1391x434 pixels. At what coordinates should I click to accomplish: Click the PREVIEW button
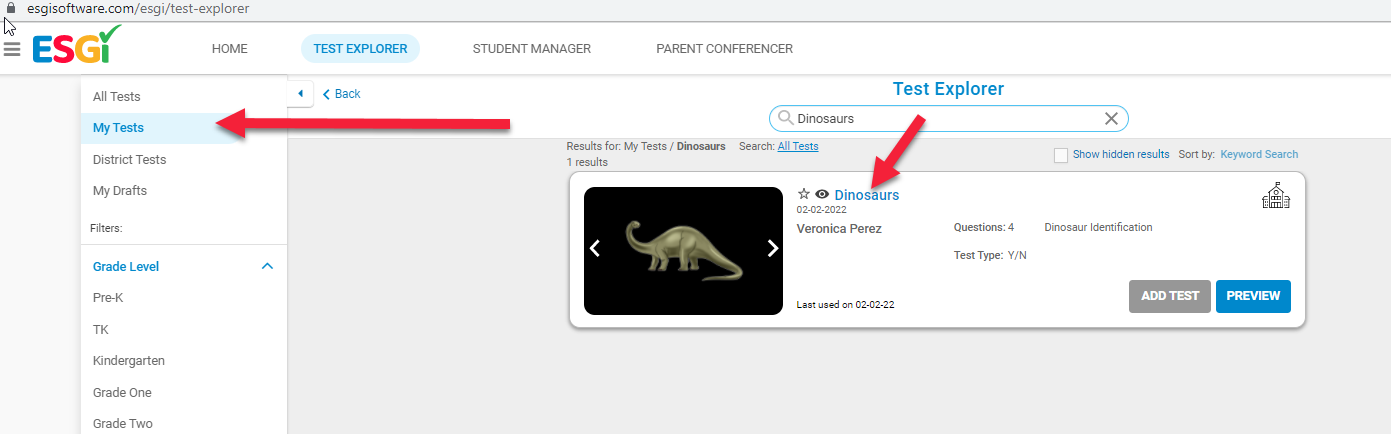coord(1254,296)
